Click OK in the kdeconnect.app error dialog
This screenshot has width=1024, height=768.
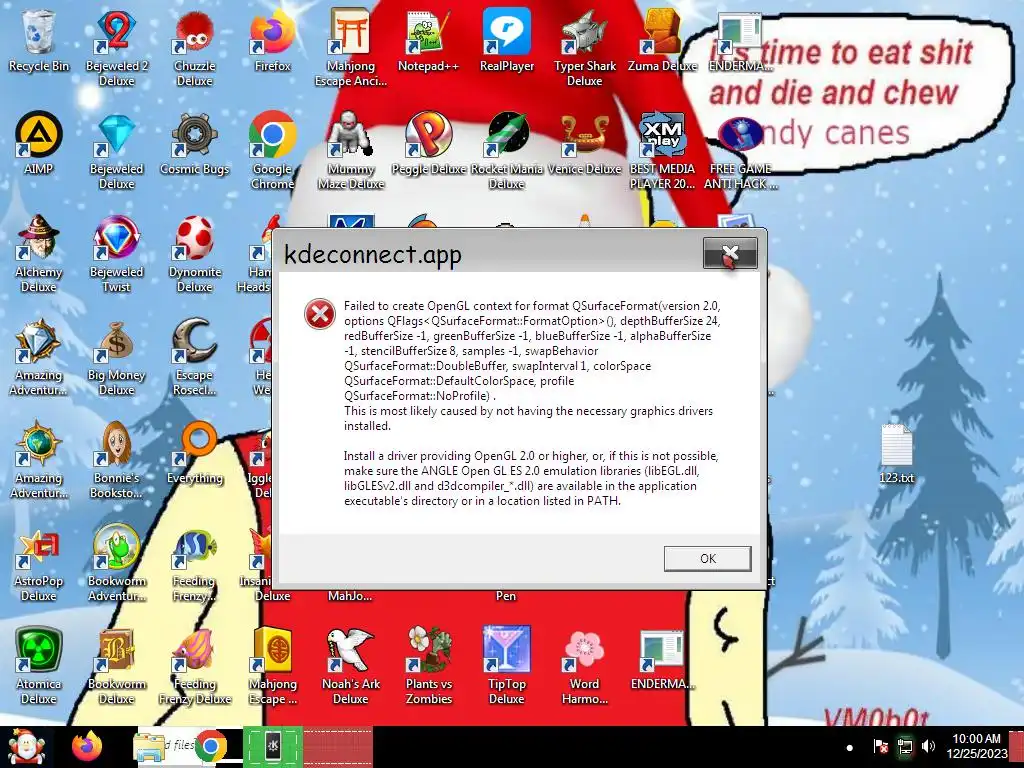click(707, 558)
